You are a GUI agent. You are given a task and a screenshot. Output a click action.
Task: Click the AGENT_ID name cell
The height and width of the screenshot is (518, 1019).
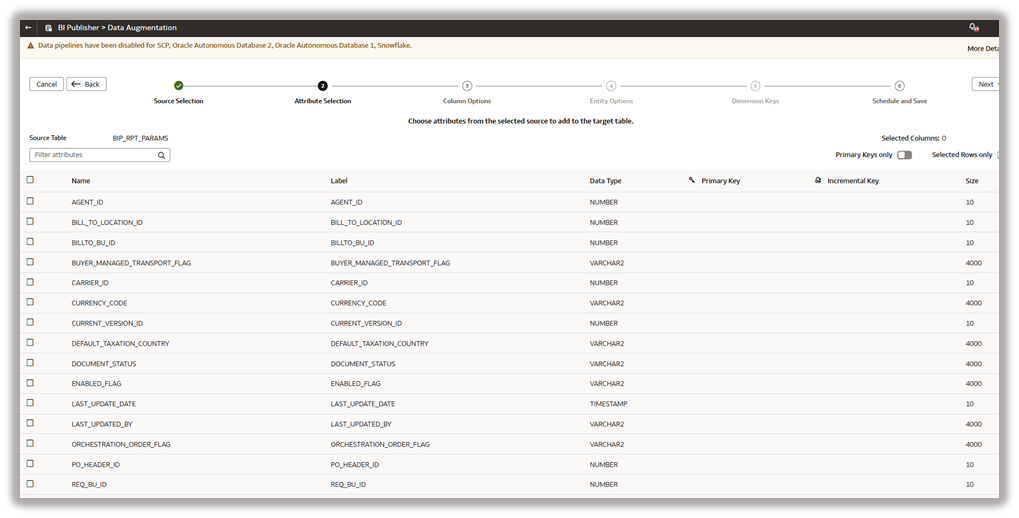(x=87, y=202)
